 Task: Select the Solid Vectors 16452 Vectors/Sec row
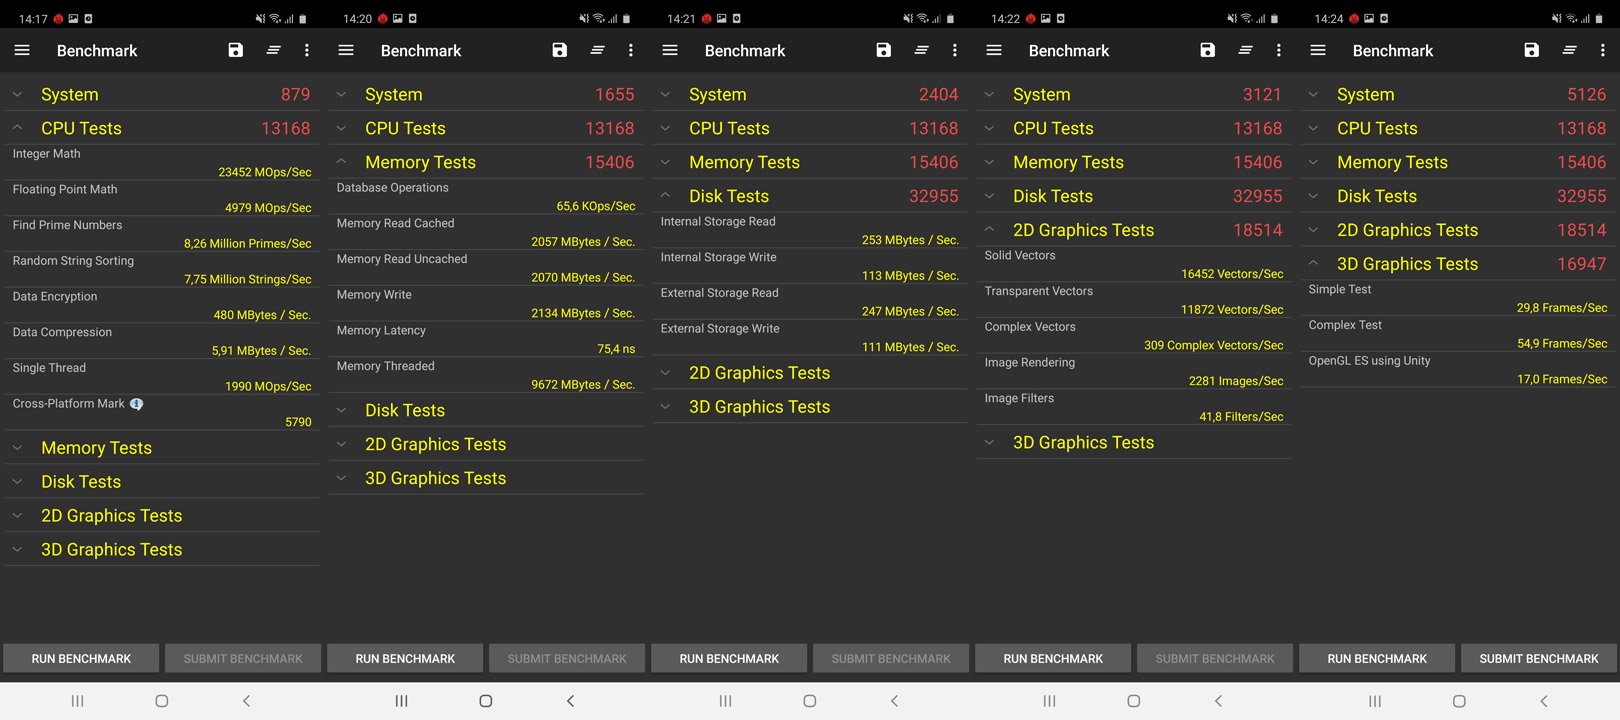pyautogui.click(x=1134, y=265)
